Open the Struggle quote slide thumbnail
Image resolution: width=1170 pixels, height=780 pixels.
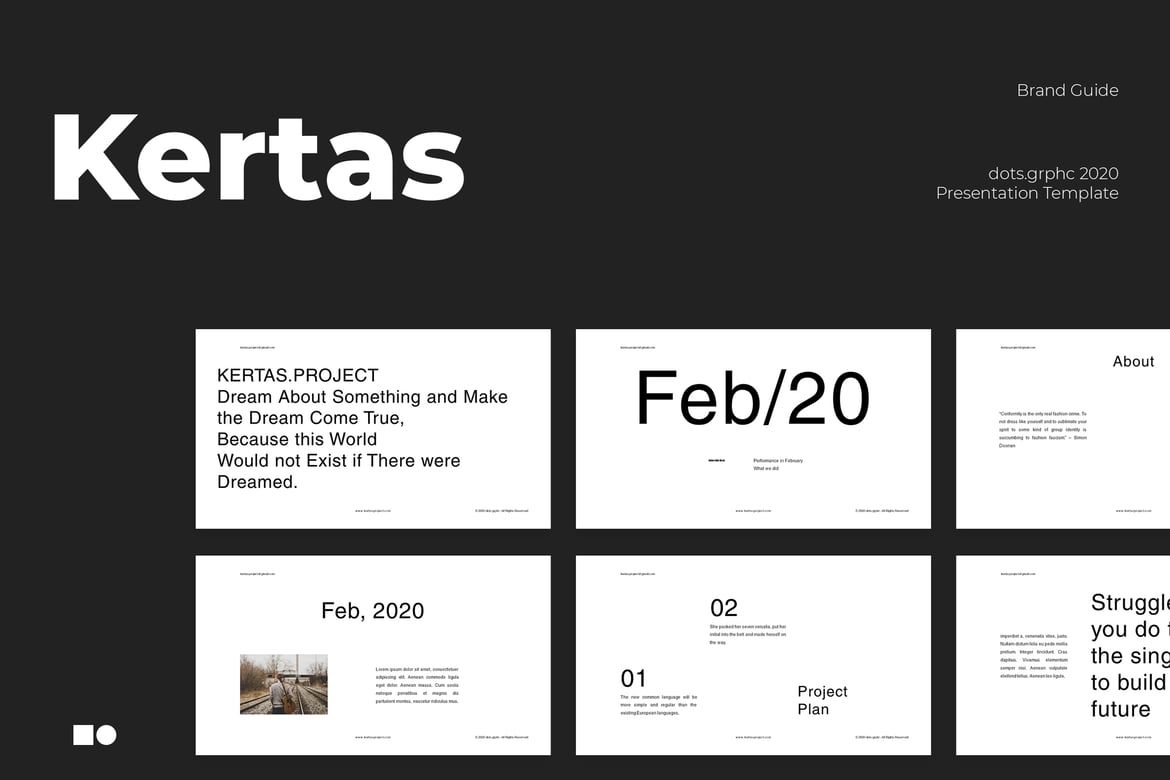(x=1063, y=655)
